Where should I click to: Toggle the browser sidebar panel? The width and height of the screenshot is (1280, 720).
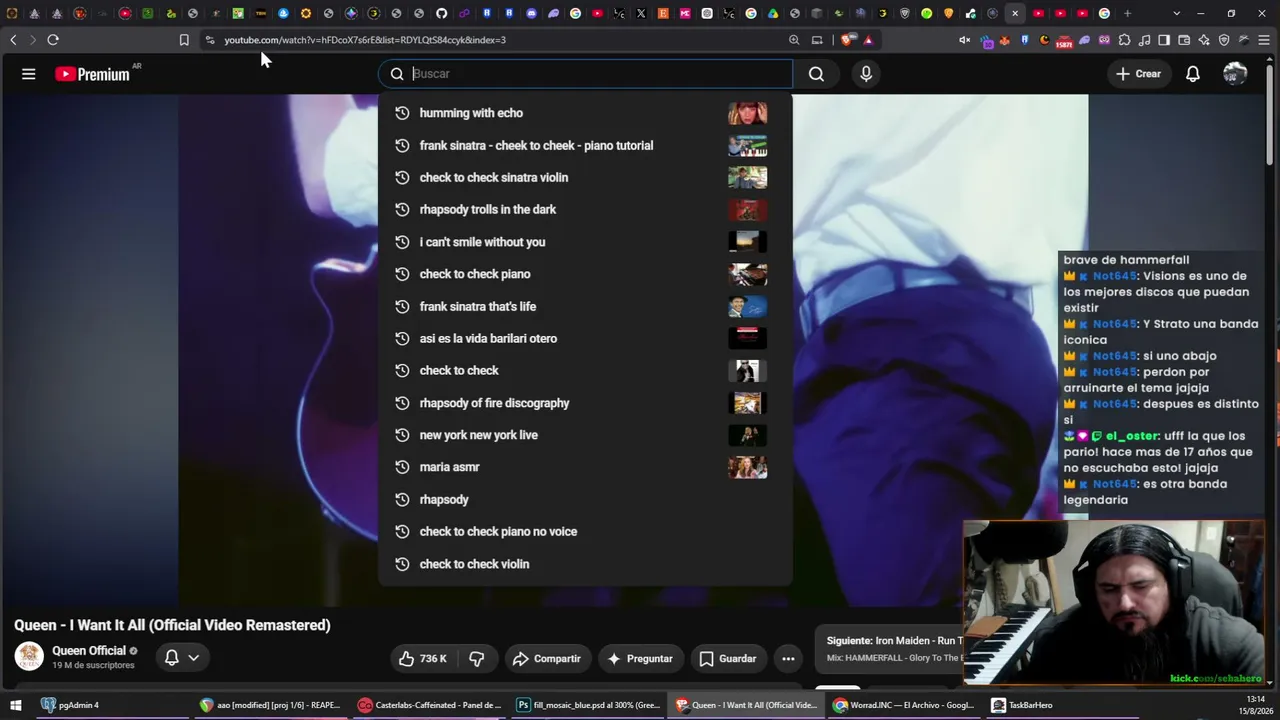tap(1164, 40)
